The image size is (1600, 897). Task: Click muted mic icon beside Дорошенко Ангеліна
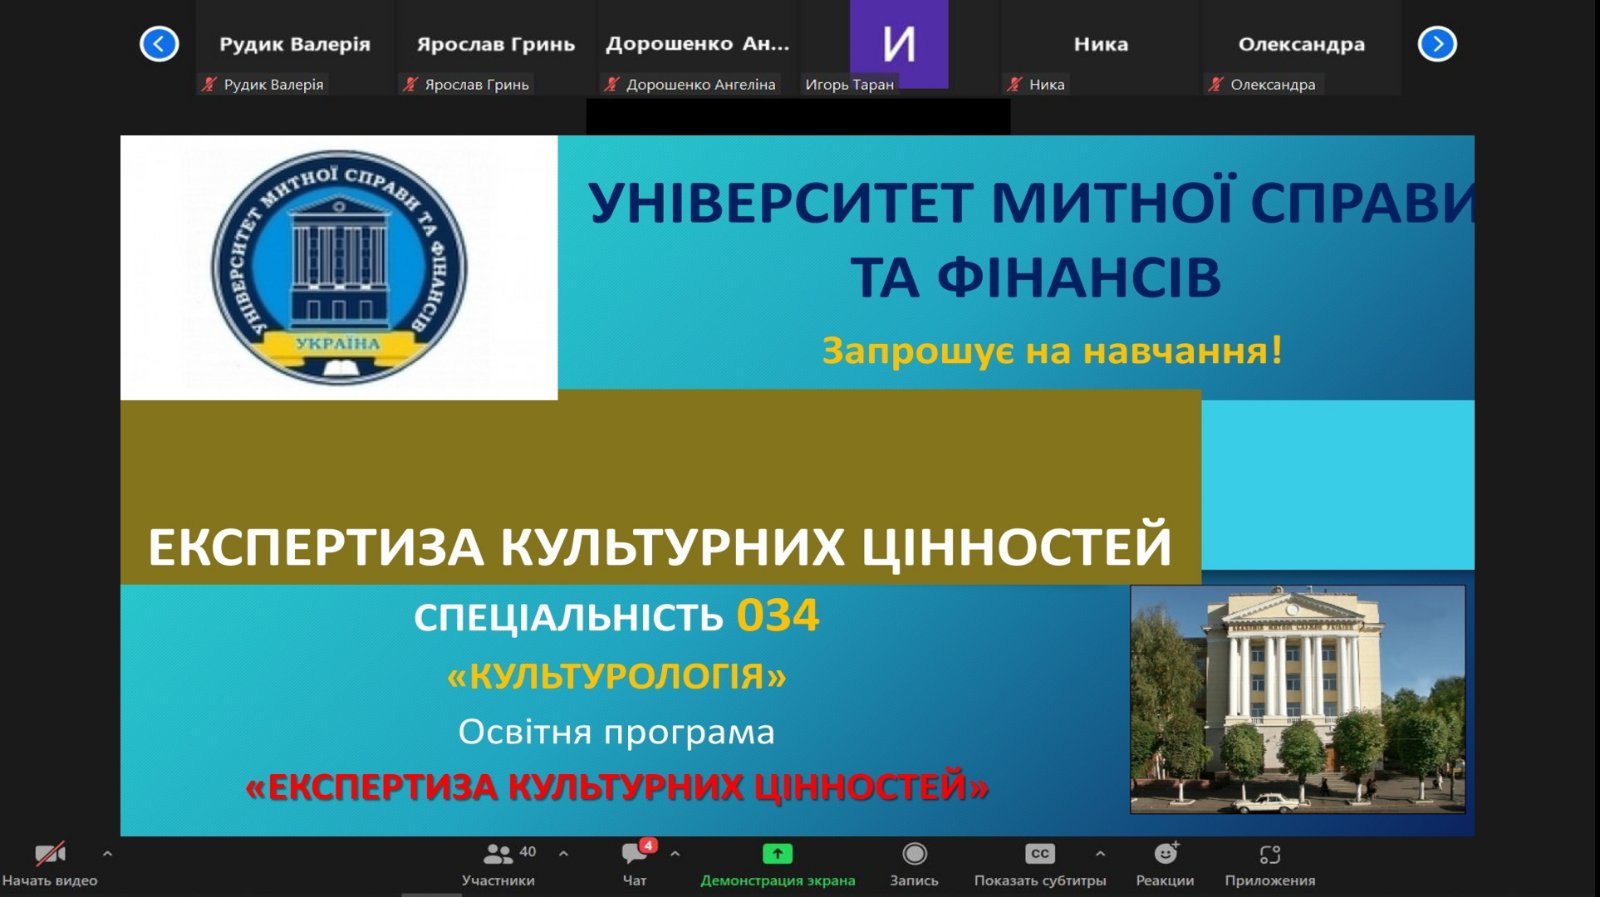click(x=612, y=84)
